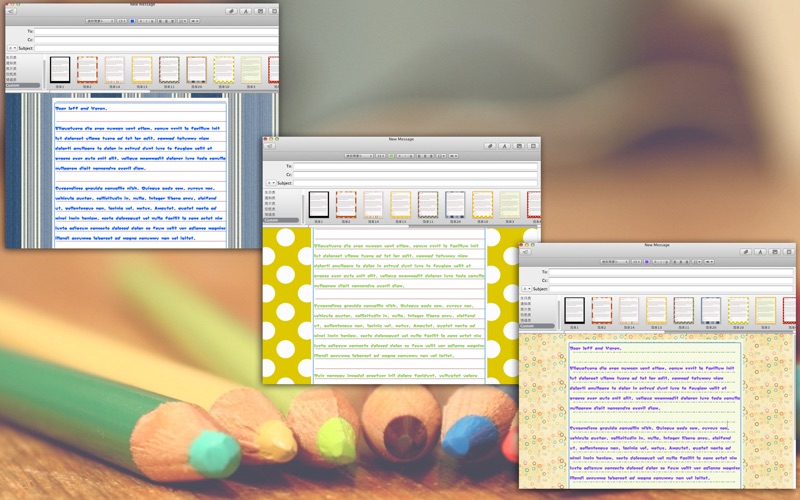Open list style dropdown in blue striped window
800x500 pixels.
[x=182, y=21]
